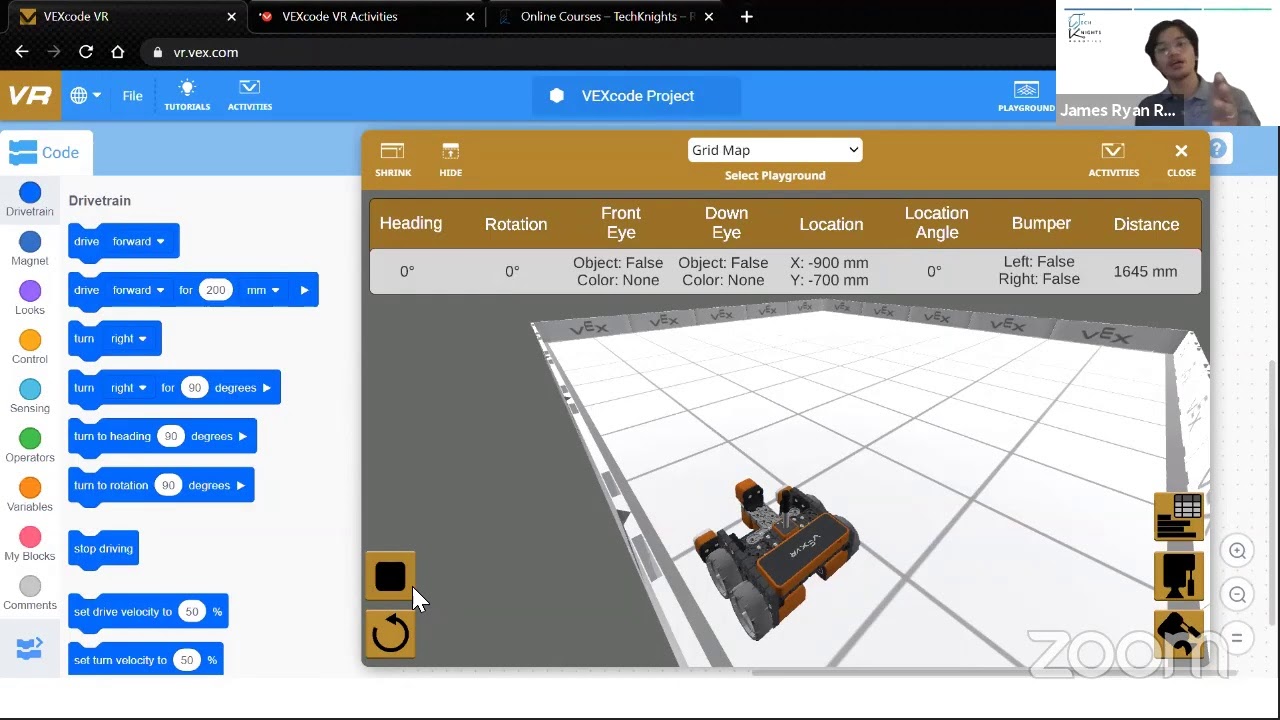Screen dimensions: 1280x720
Task: Close the VEXcode VR browser tab
Action: [x=232, y=17]
